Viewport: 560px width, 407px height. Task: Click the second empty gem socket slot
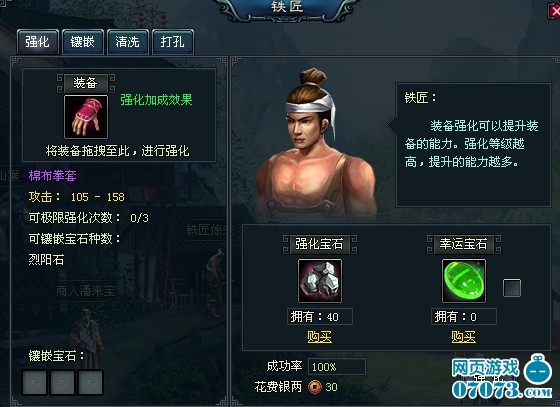(62, 382)
